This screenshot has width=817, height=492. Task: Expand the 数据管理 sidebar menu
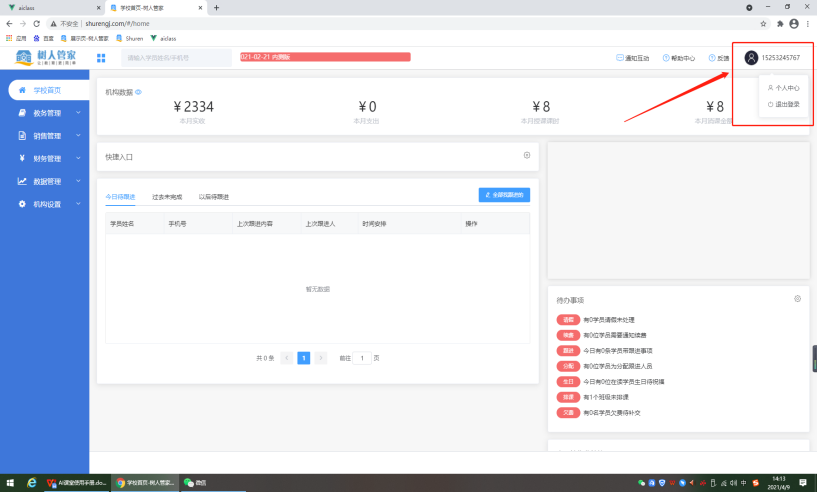[x=48, y=181]
